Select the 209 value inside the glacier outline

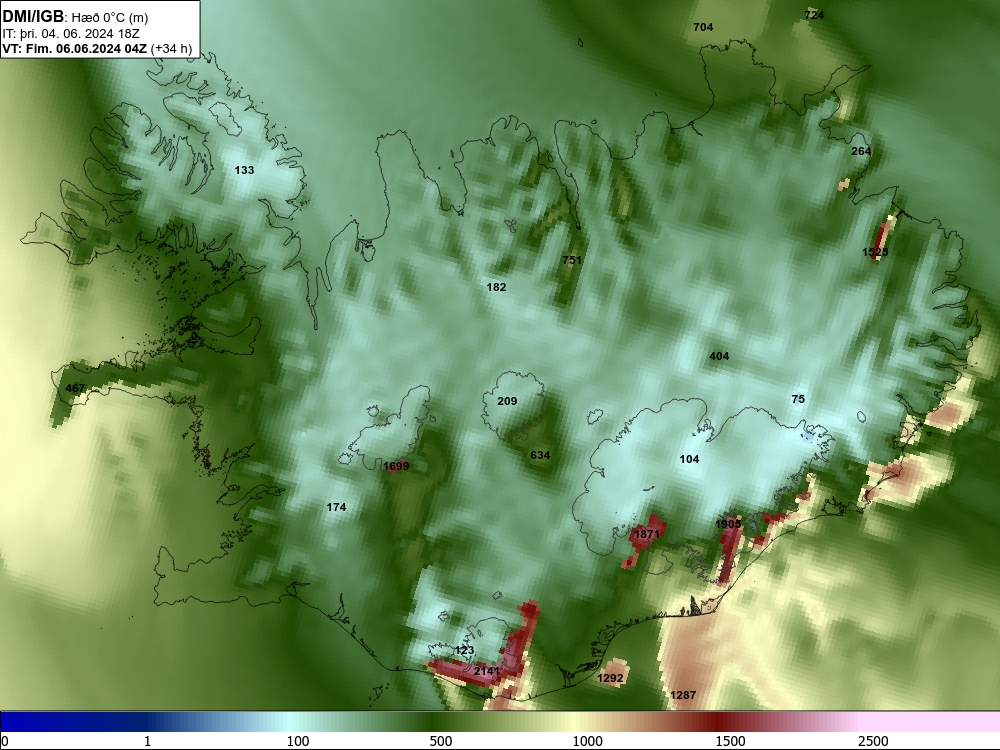(507, 401)
